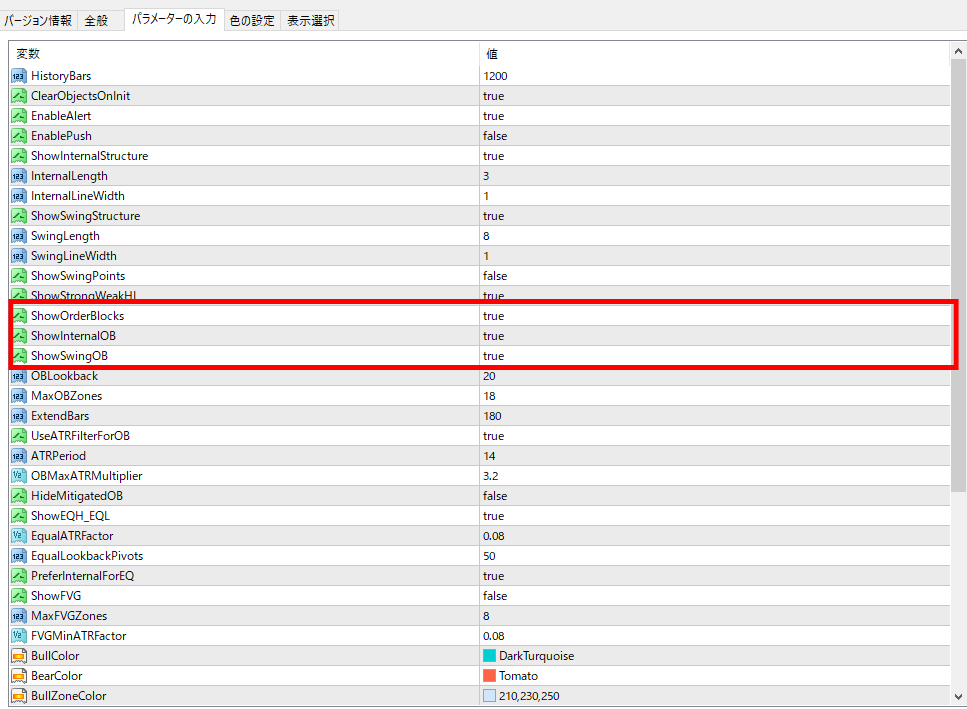Toggle the ShowFVG value
The image size is (967, 709).
(x=494, y=596)
